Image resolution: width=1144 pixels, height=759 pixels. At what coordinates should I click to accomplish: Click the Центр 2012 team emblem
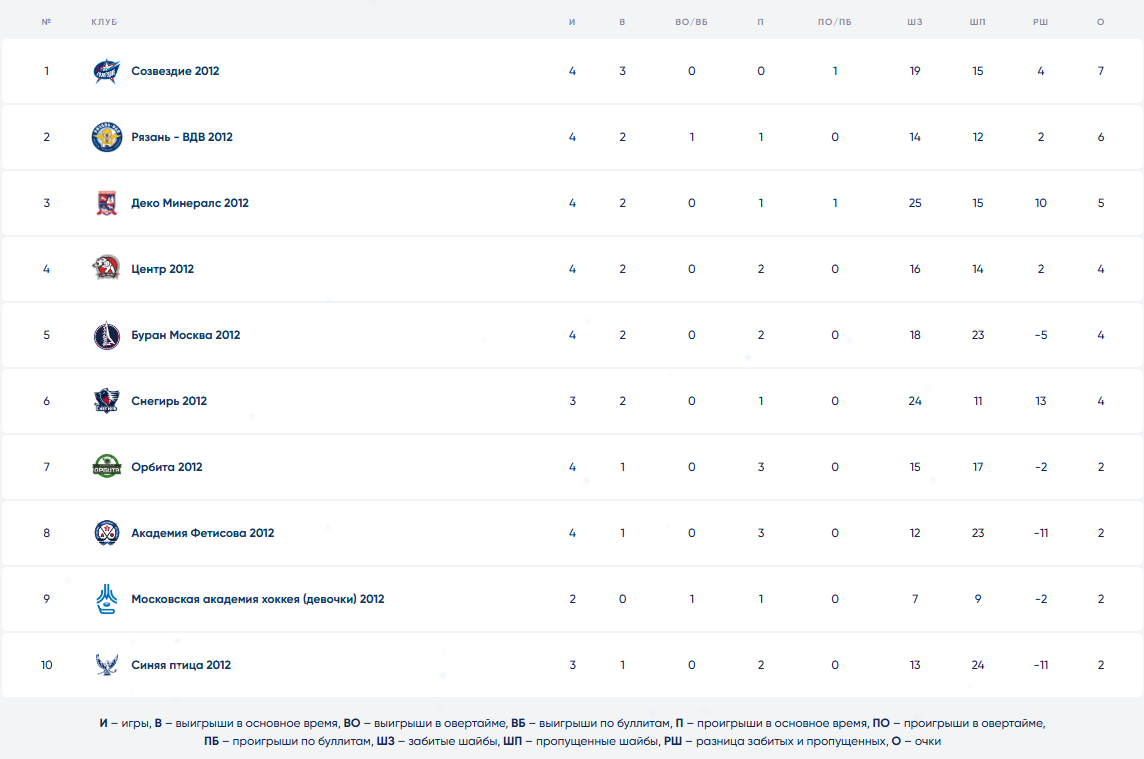(x=106, y=269)
